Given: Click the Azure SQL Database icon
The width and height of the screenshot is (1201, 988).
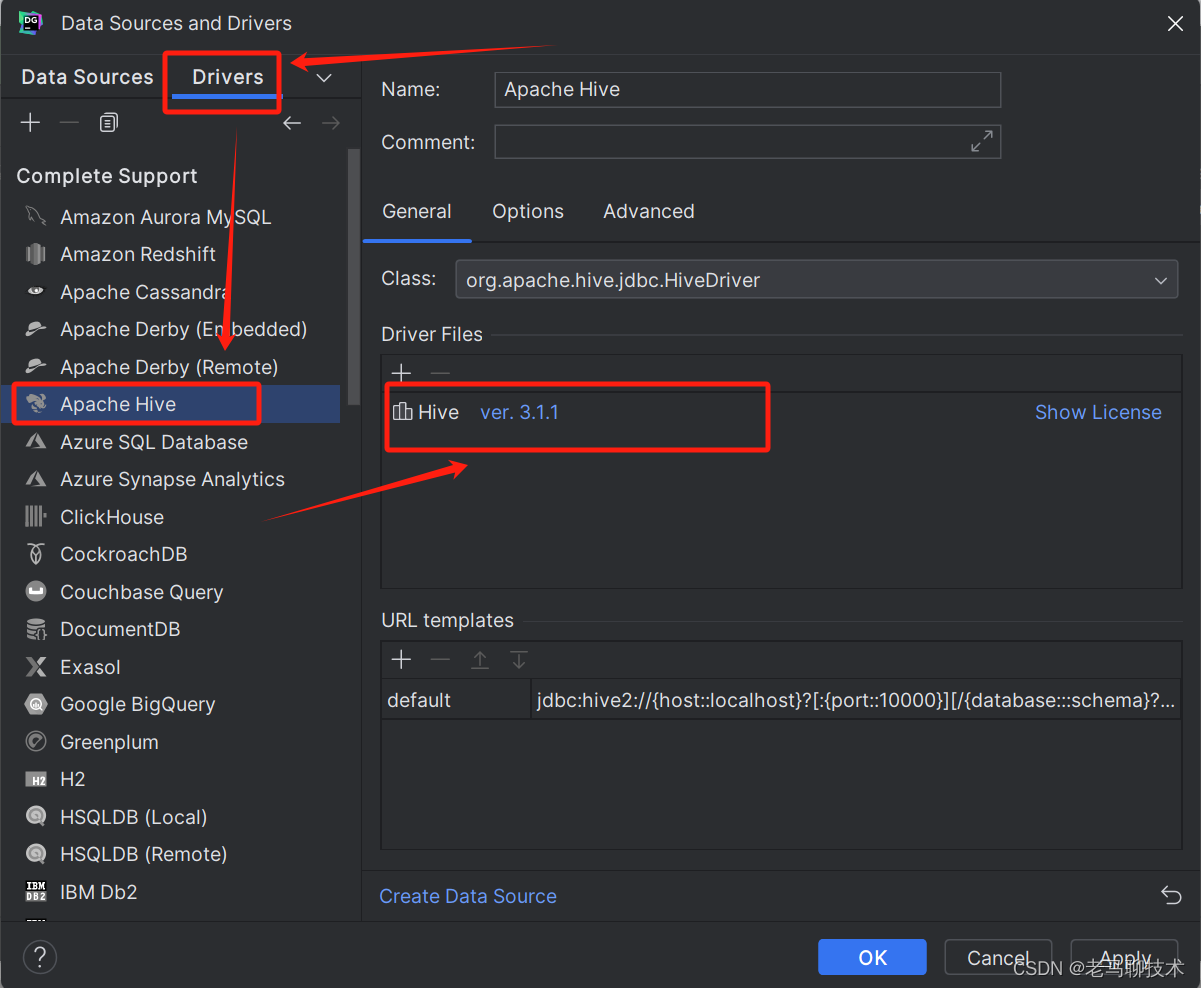Looking at the screenshot, I should 36,442.
